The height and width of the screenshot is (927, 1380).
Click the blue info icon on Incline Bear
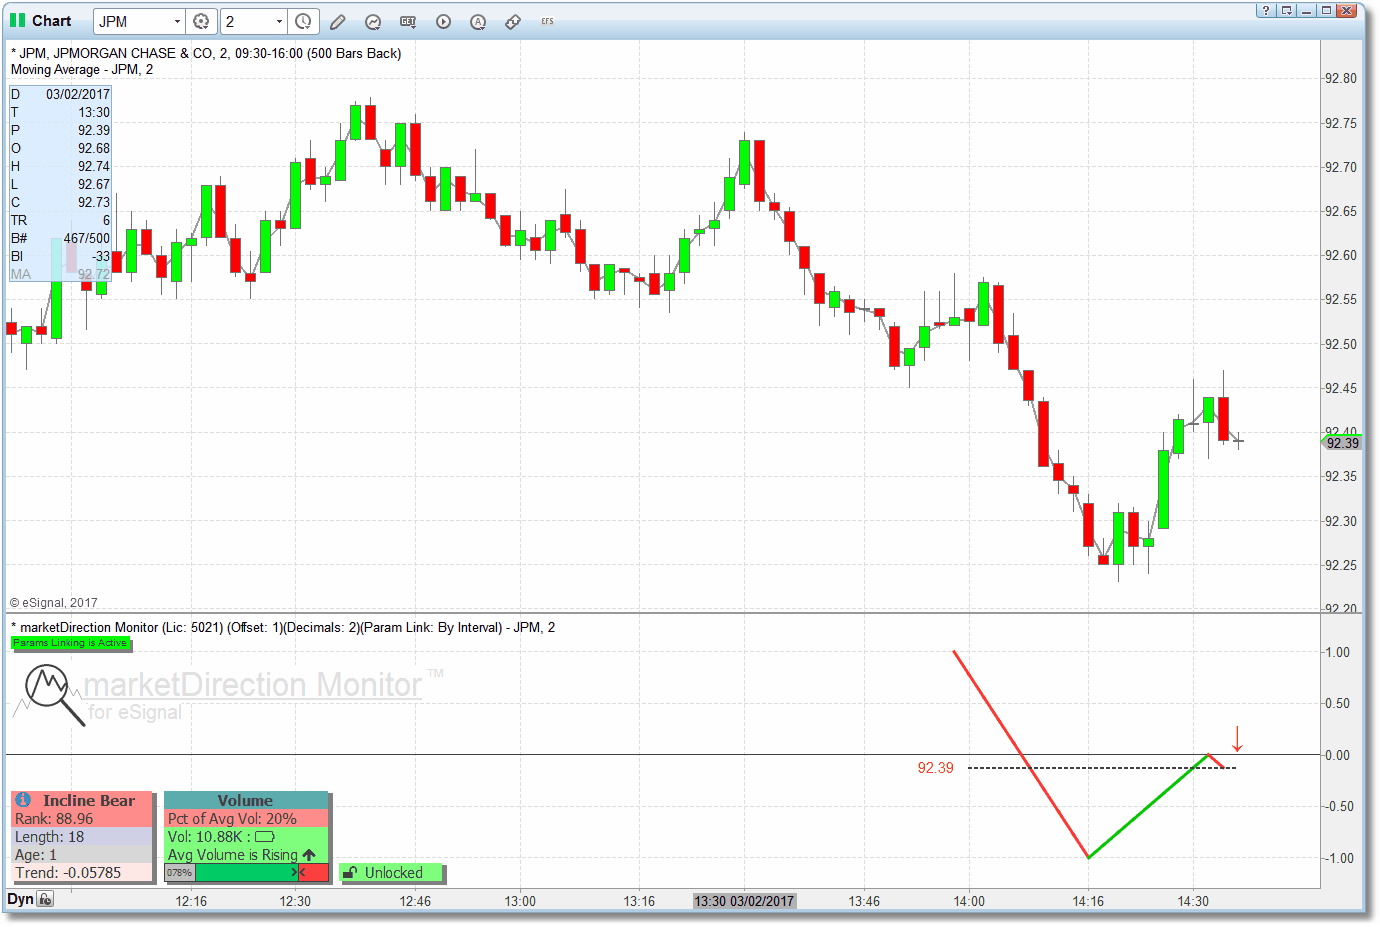tap(23, 800)
